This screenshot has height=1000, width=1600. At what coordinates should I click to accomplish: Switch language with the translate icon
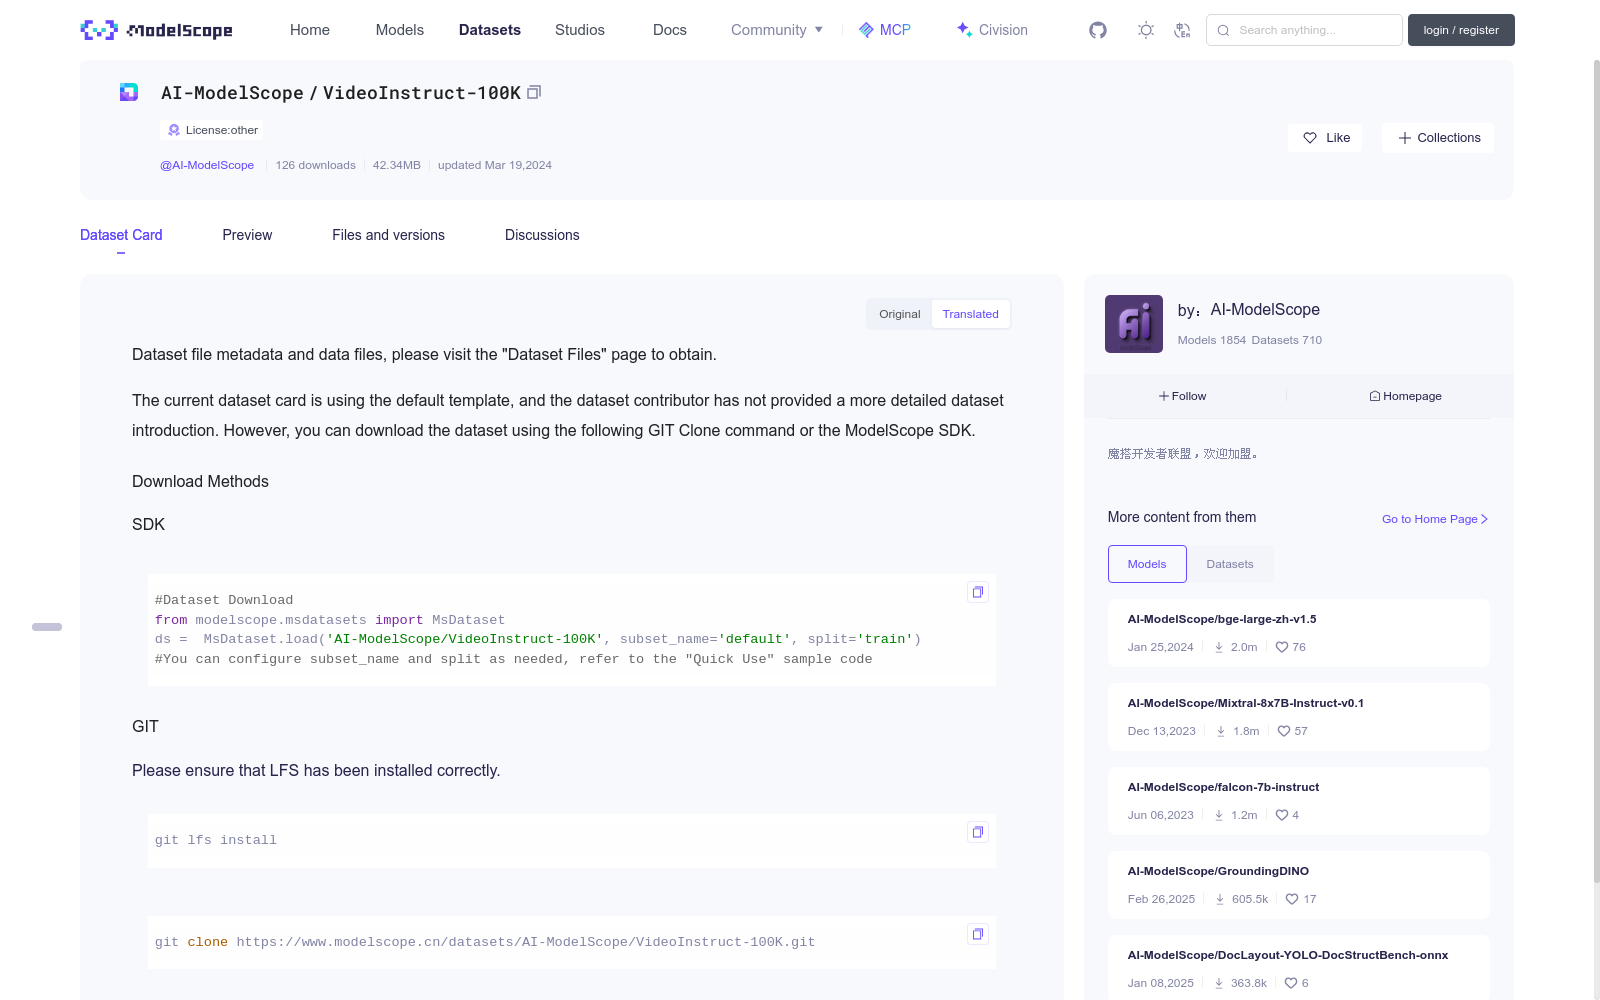(x=1182, y=30)
